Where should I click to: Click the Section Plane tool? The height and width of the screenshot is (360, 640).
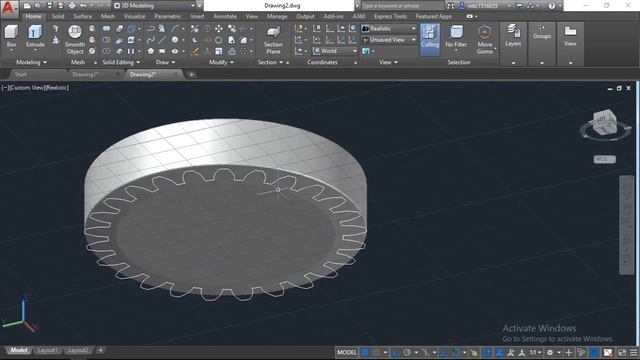pyautogui.click(x=273, y=40)
